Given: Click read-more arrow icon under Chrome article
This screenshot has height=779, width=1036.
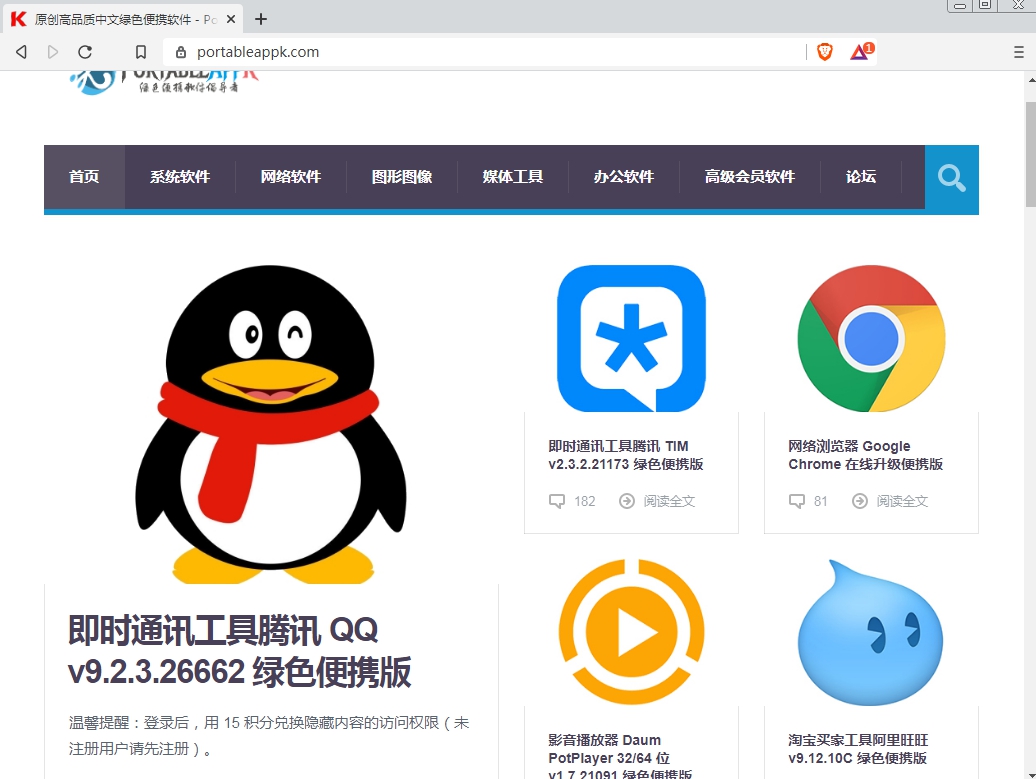Looking at the screenshot, I should [860, 501].
